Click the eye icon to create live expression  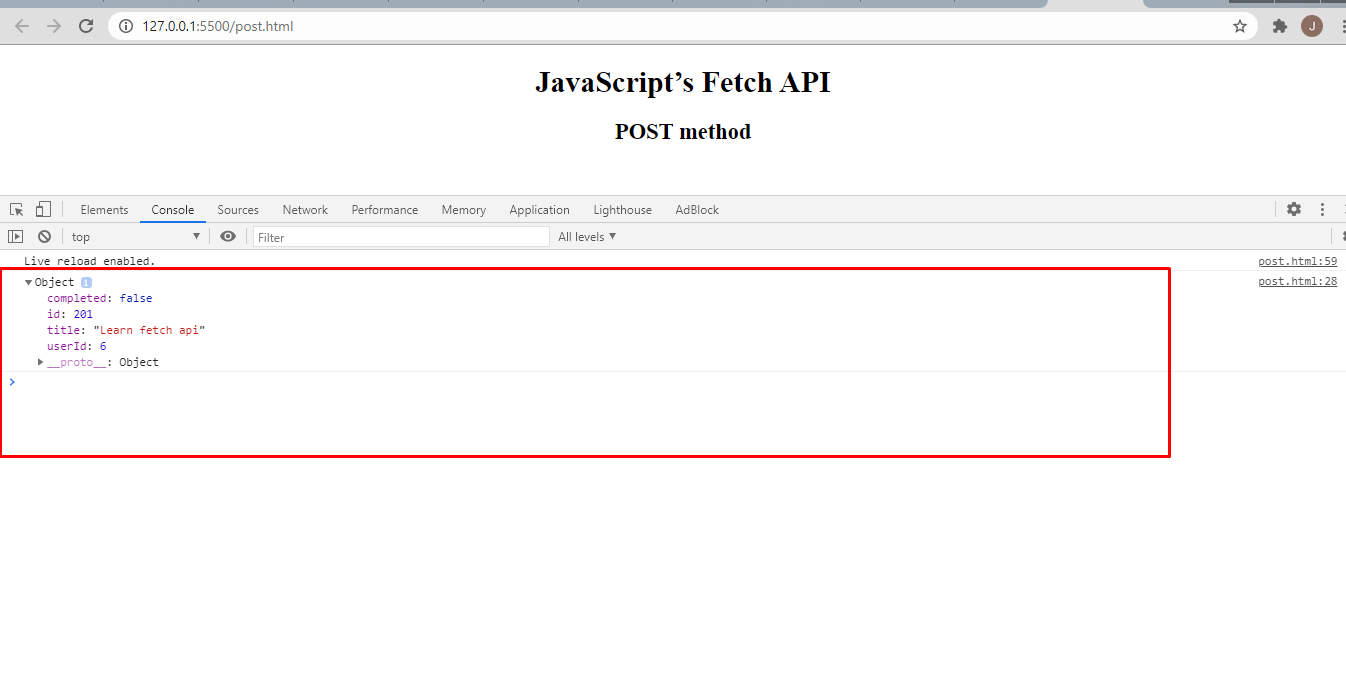point(228,236)
